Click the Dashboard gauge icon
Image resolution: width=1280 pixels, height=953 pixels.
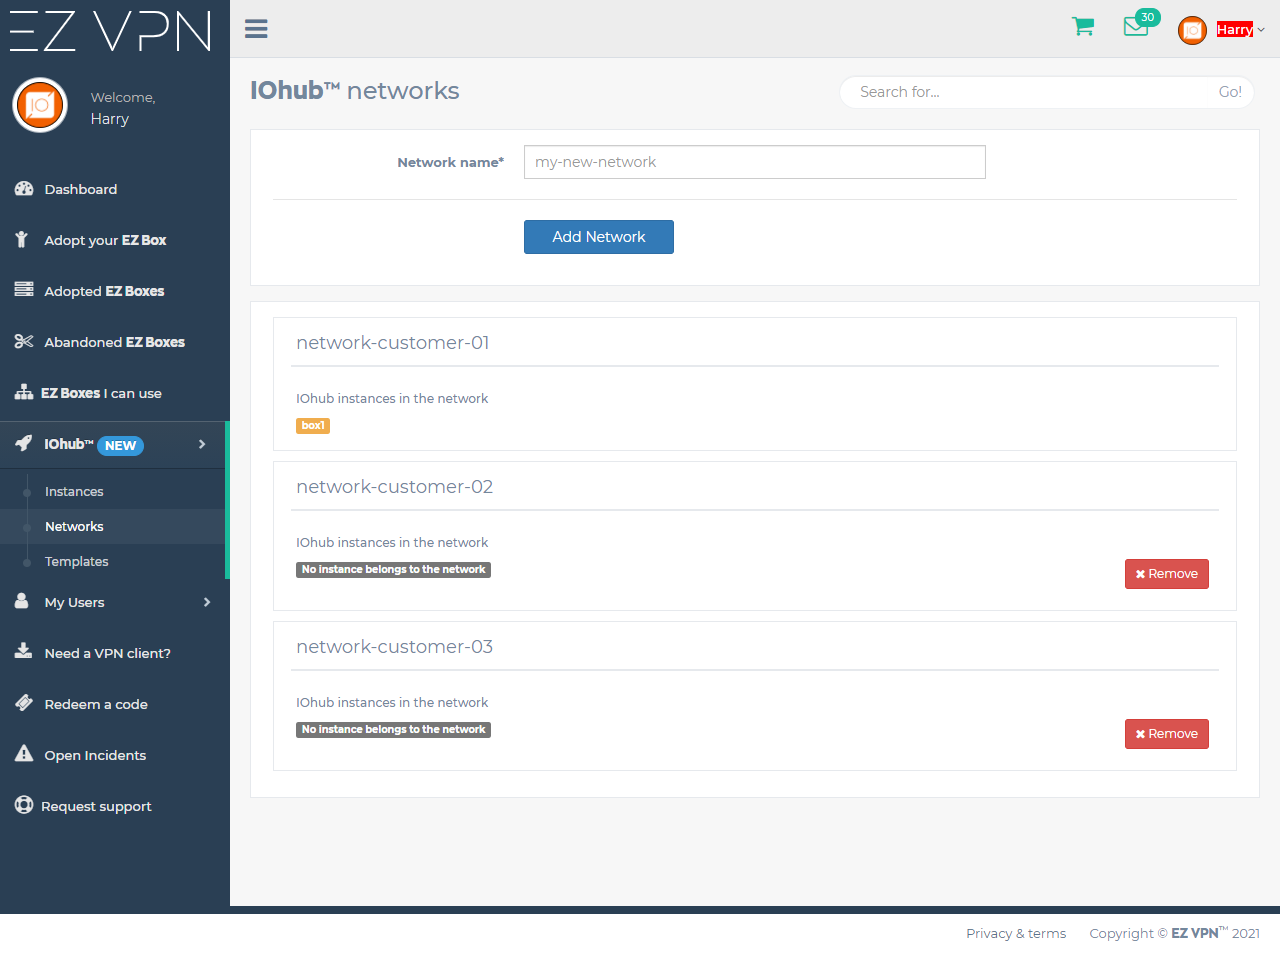24,188
